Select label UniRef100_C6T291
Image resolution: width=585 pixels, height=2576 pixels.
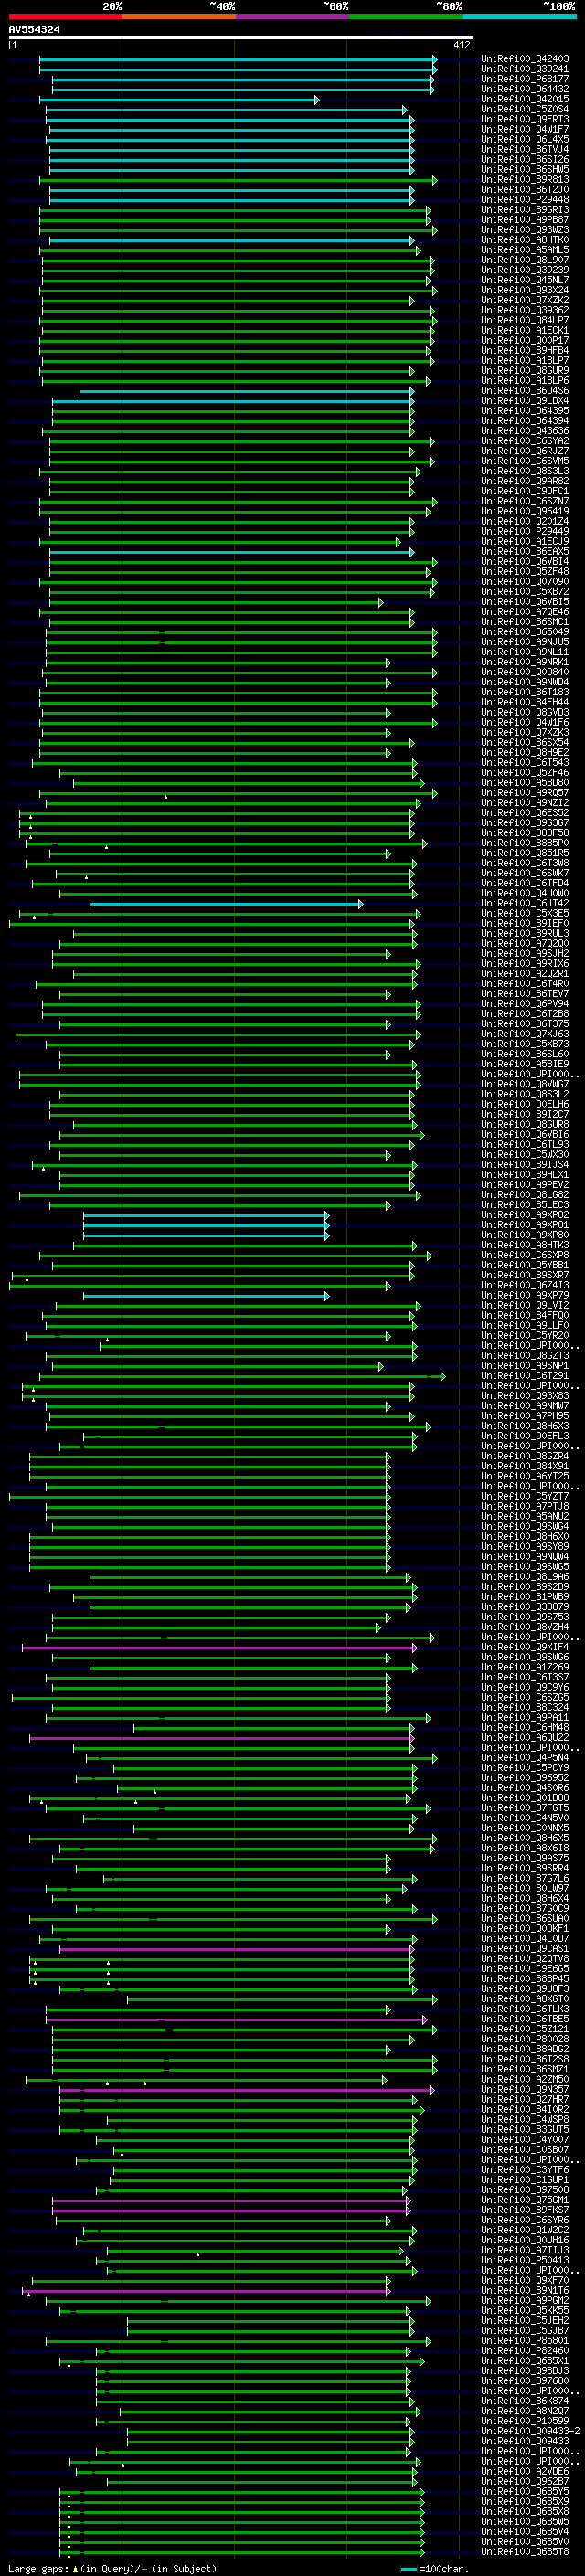pyautogui.click(x=525, y=1376)
